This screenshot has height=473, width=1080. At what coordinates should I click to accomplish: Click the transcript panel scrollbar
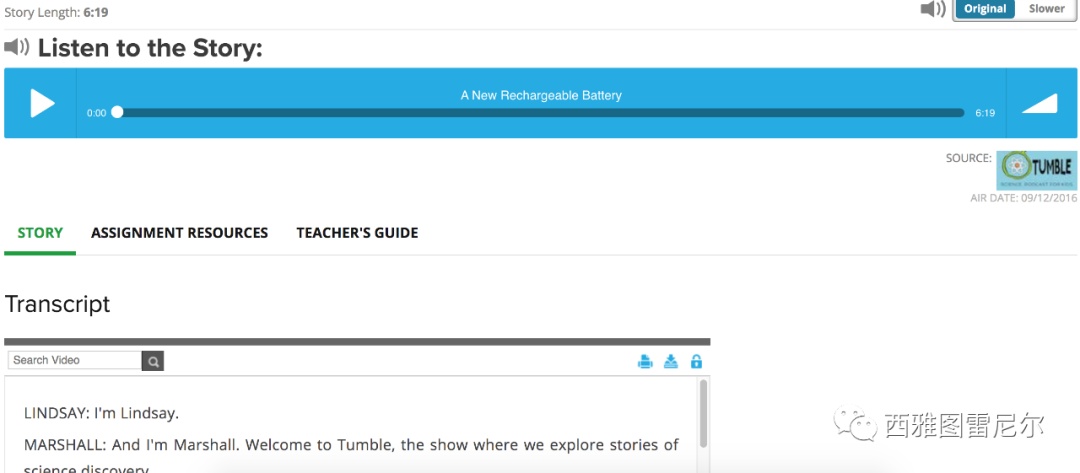click(x=703, y=412)
